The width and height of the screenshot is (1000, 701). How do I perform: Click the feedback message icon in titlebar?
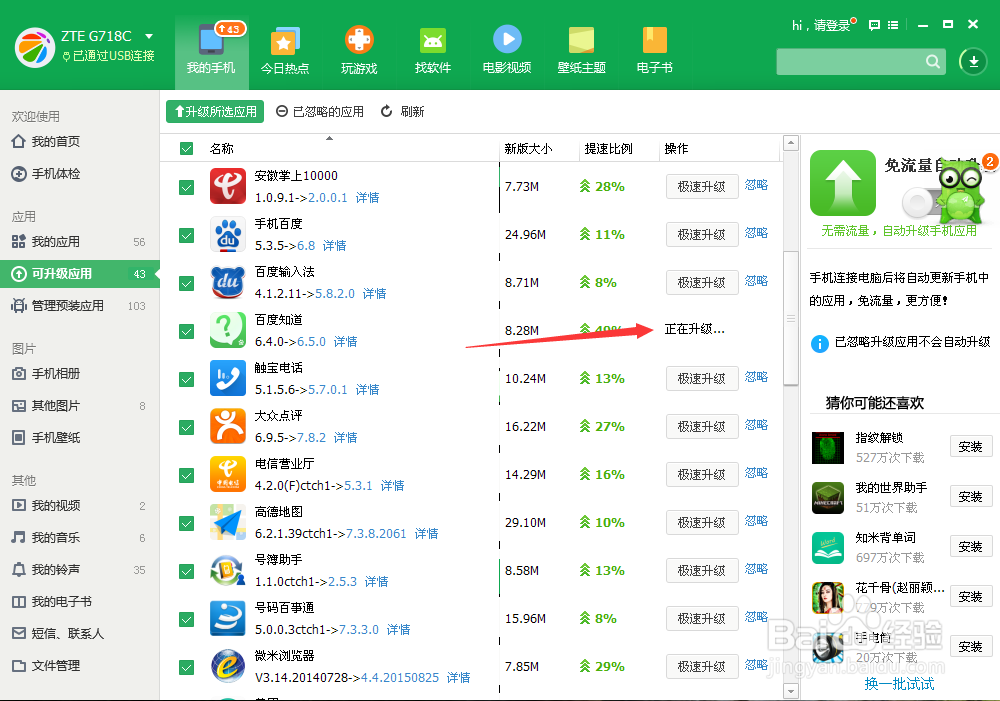[875, 24]
